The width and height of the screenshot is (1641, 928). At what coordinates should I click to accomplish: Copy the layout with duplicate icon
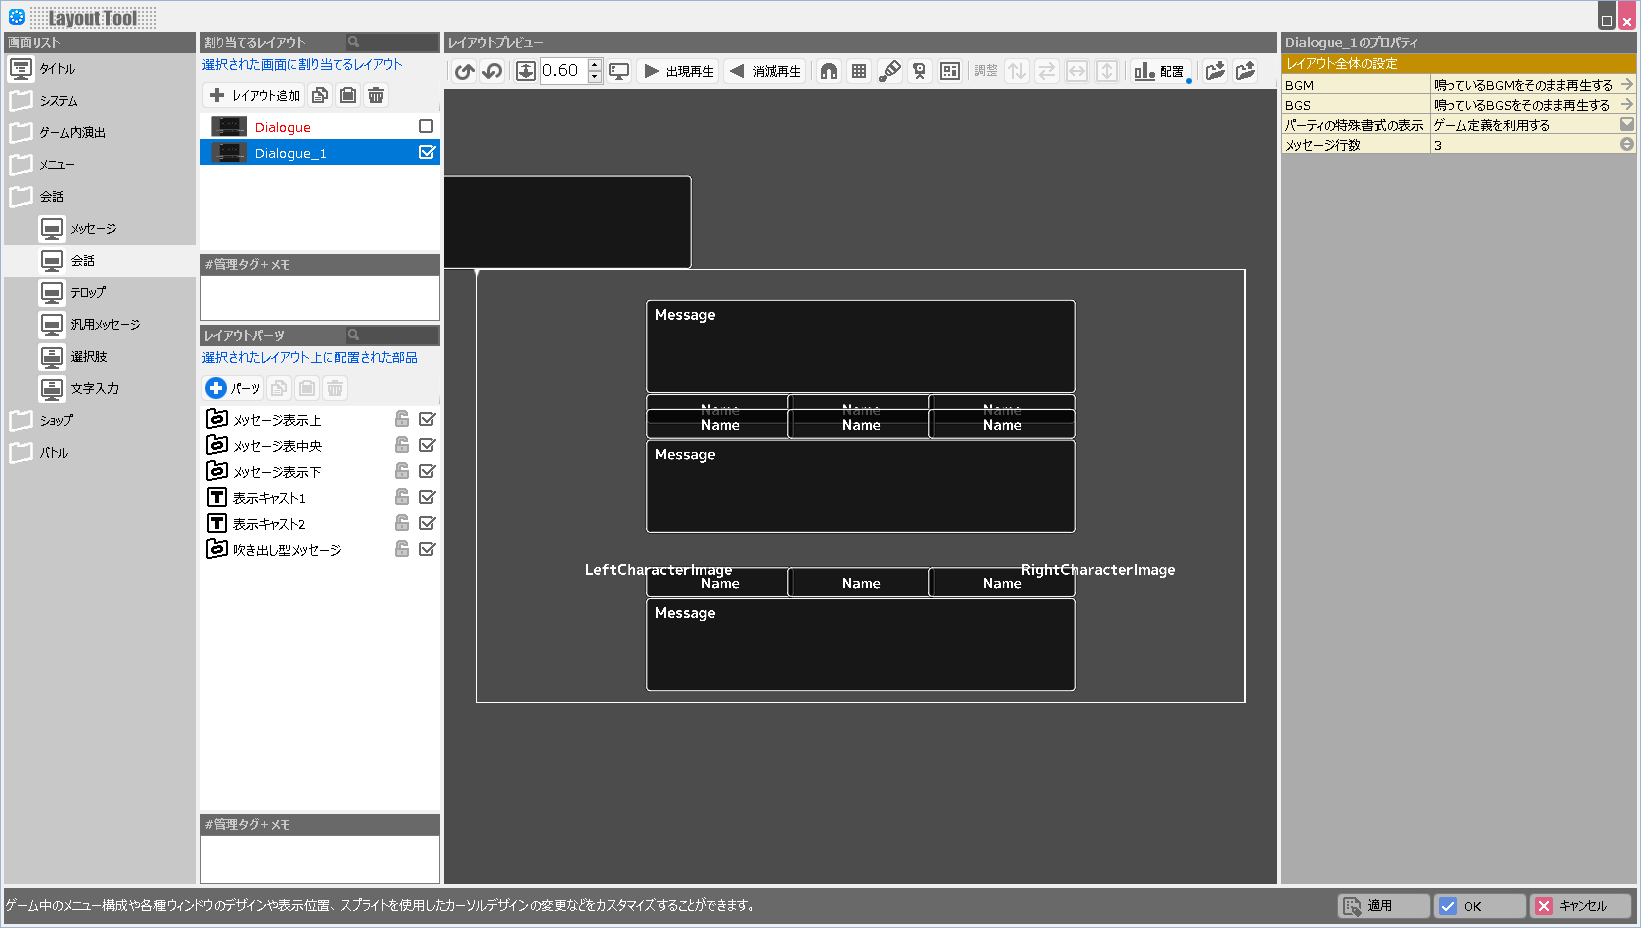(320, 95)
